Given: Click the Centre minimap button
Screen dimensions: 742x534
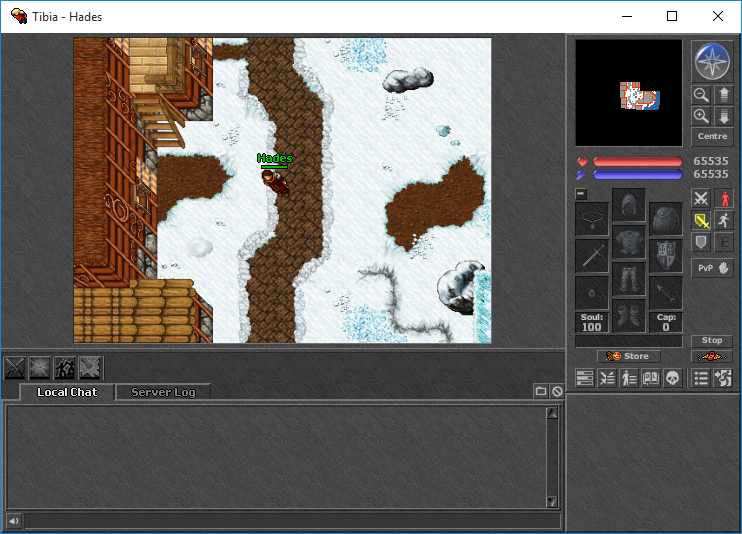Looking at the screenshot, I should pyautogui.click(x=712, y=136).
